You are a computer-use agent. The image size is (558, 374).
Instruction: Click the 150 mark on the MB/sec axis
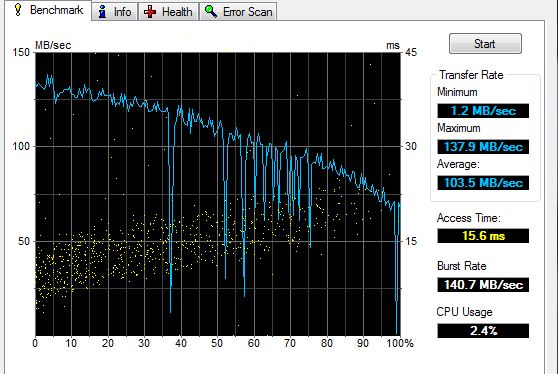pyautogui.click(x=21, y=53)
